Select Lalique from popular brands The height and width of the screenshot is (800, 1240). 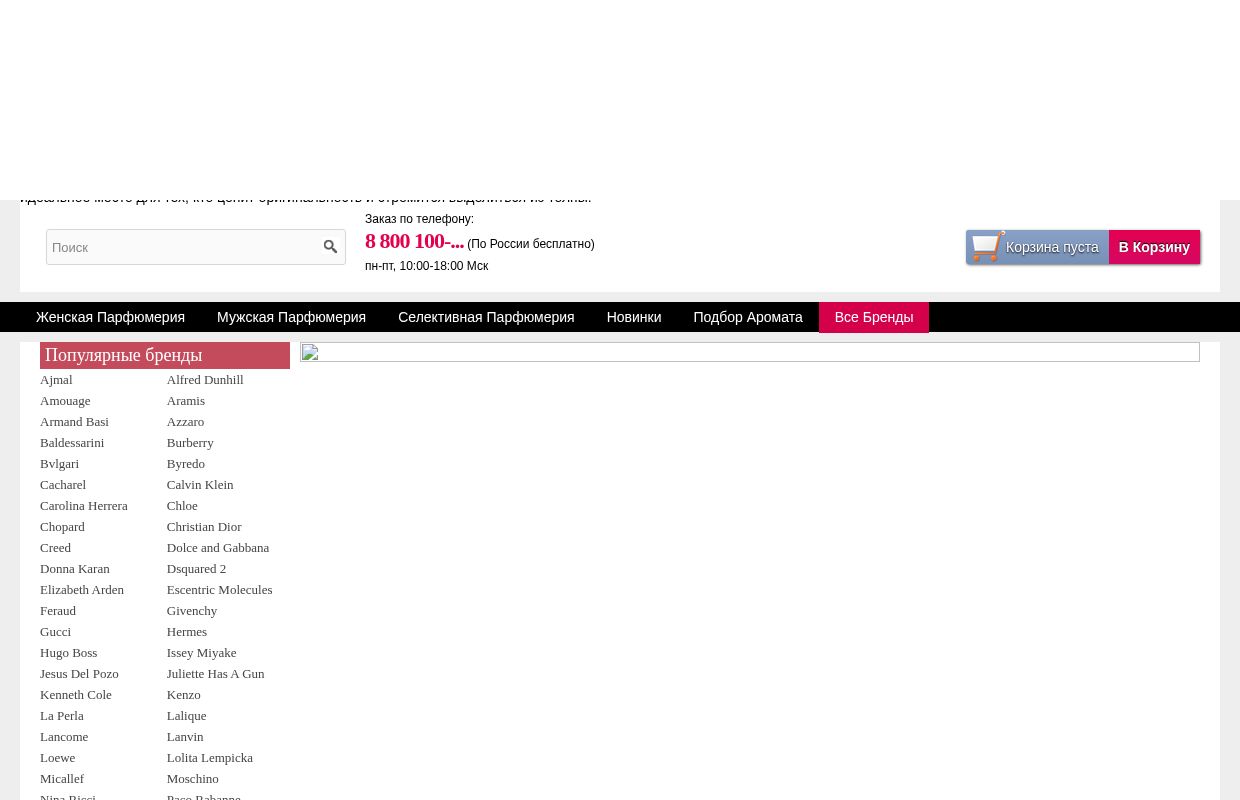pyautogui.click(x=186, y=716)
